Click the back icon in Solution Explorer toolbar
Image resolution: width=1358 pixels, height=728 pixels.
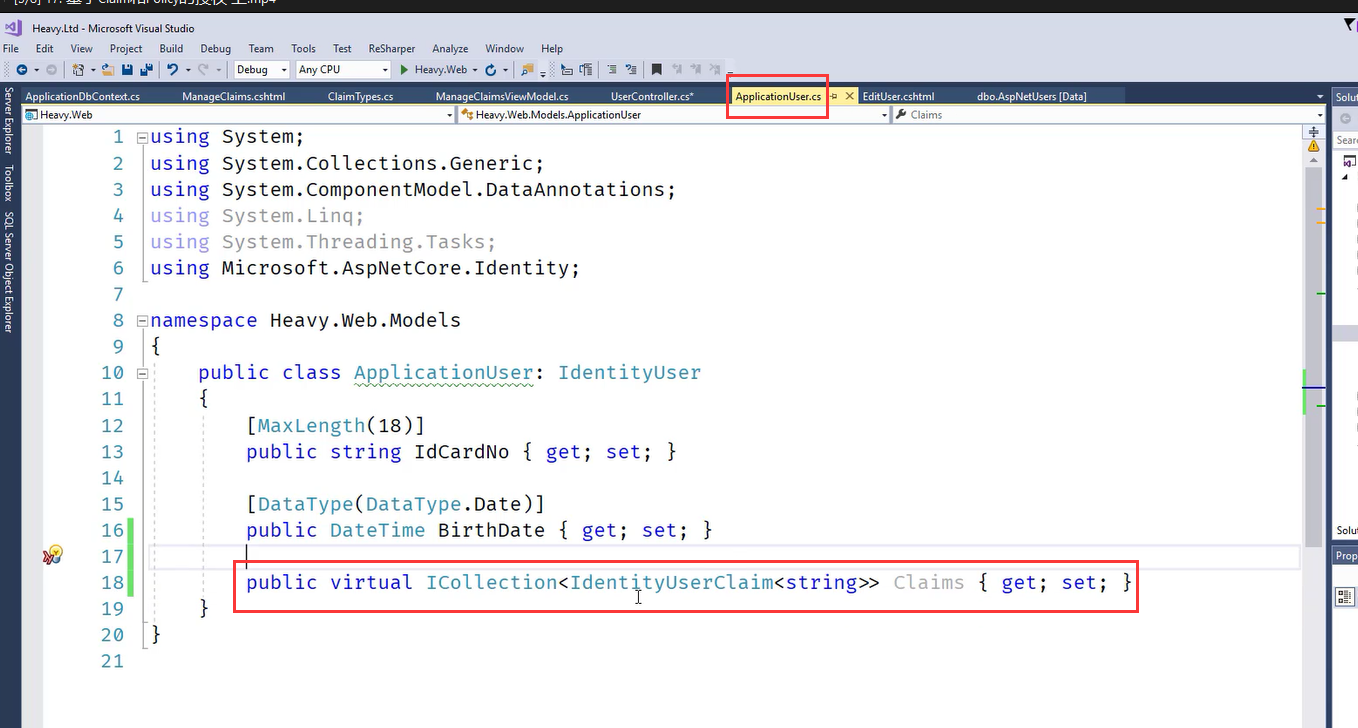point(1347,119)
